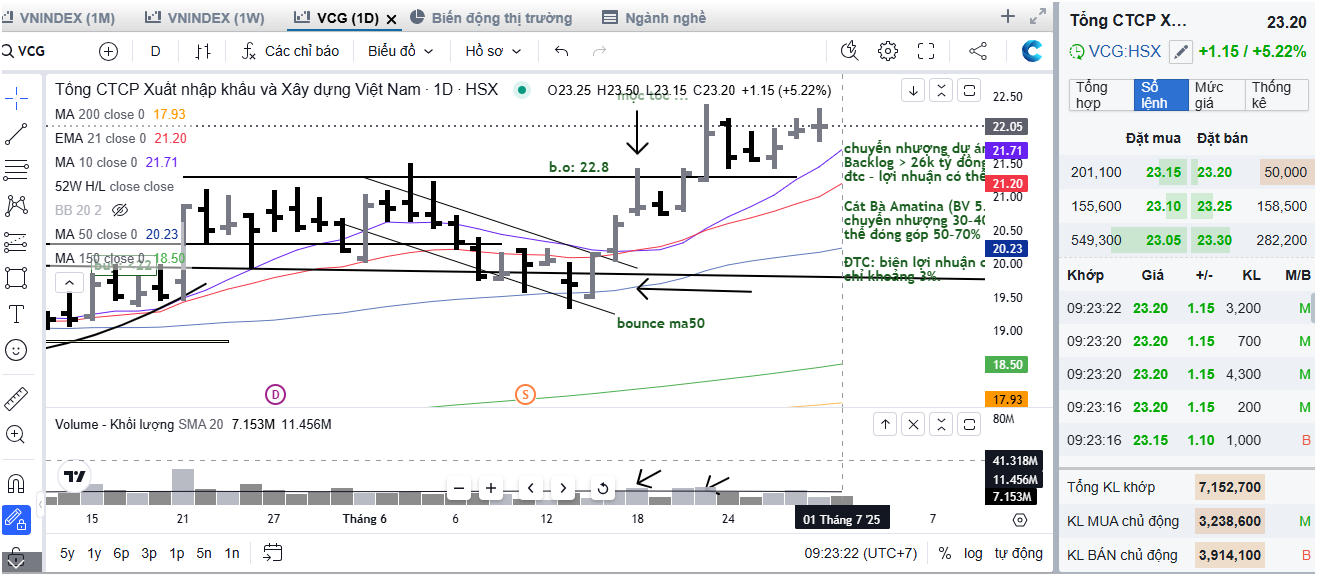The width and height of the screenshot is (1317, 576).
Task: Toggle magnet mode for drawings
Action: click(16, 484)
